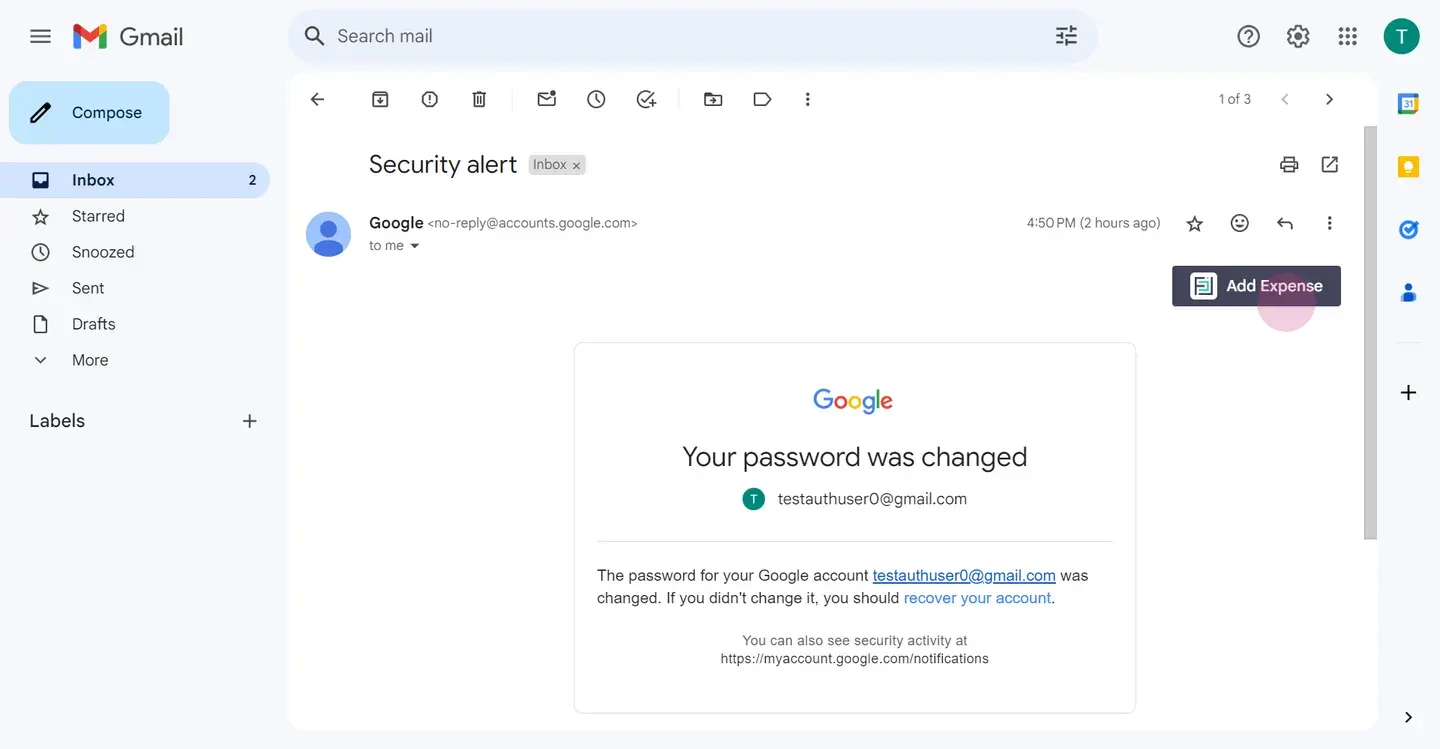1440x749 pixels.
Task: Snooze this email with the clock icon
Action: coord(596,99)
